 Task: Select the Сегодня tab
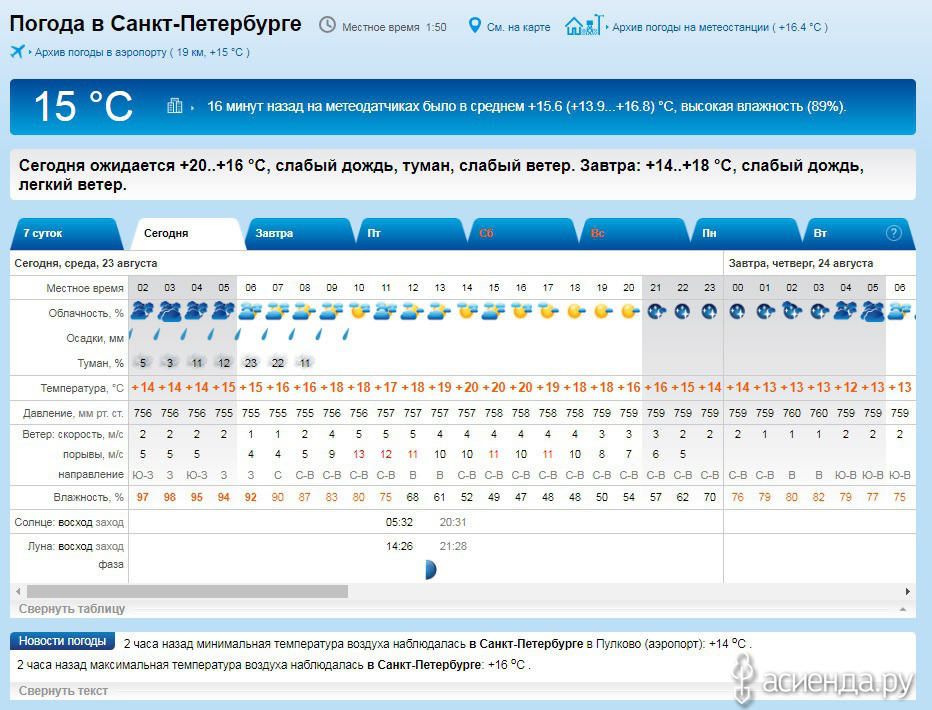[187, 233]
